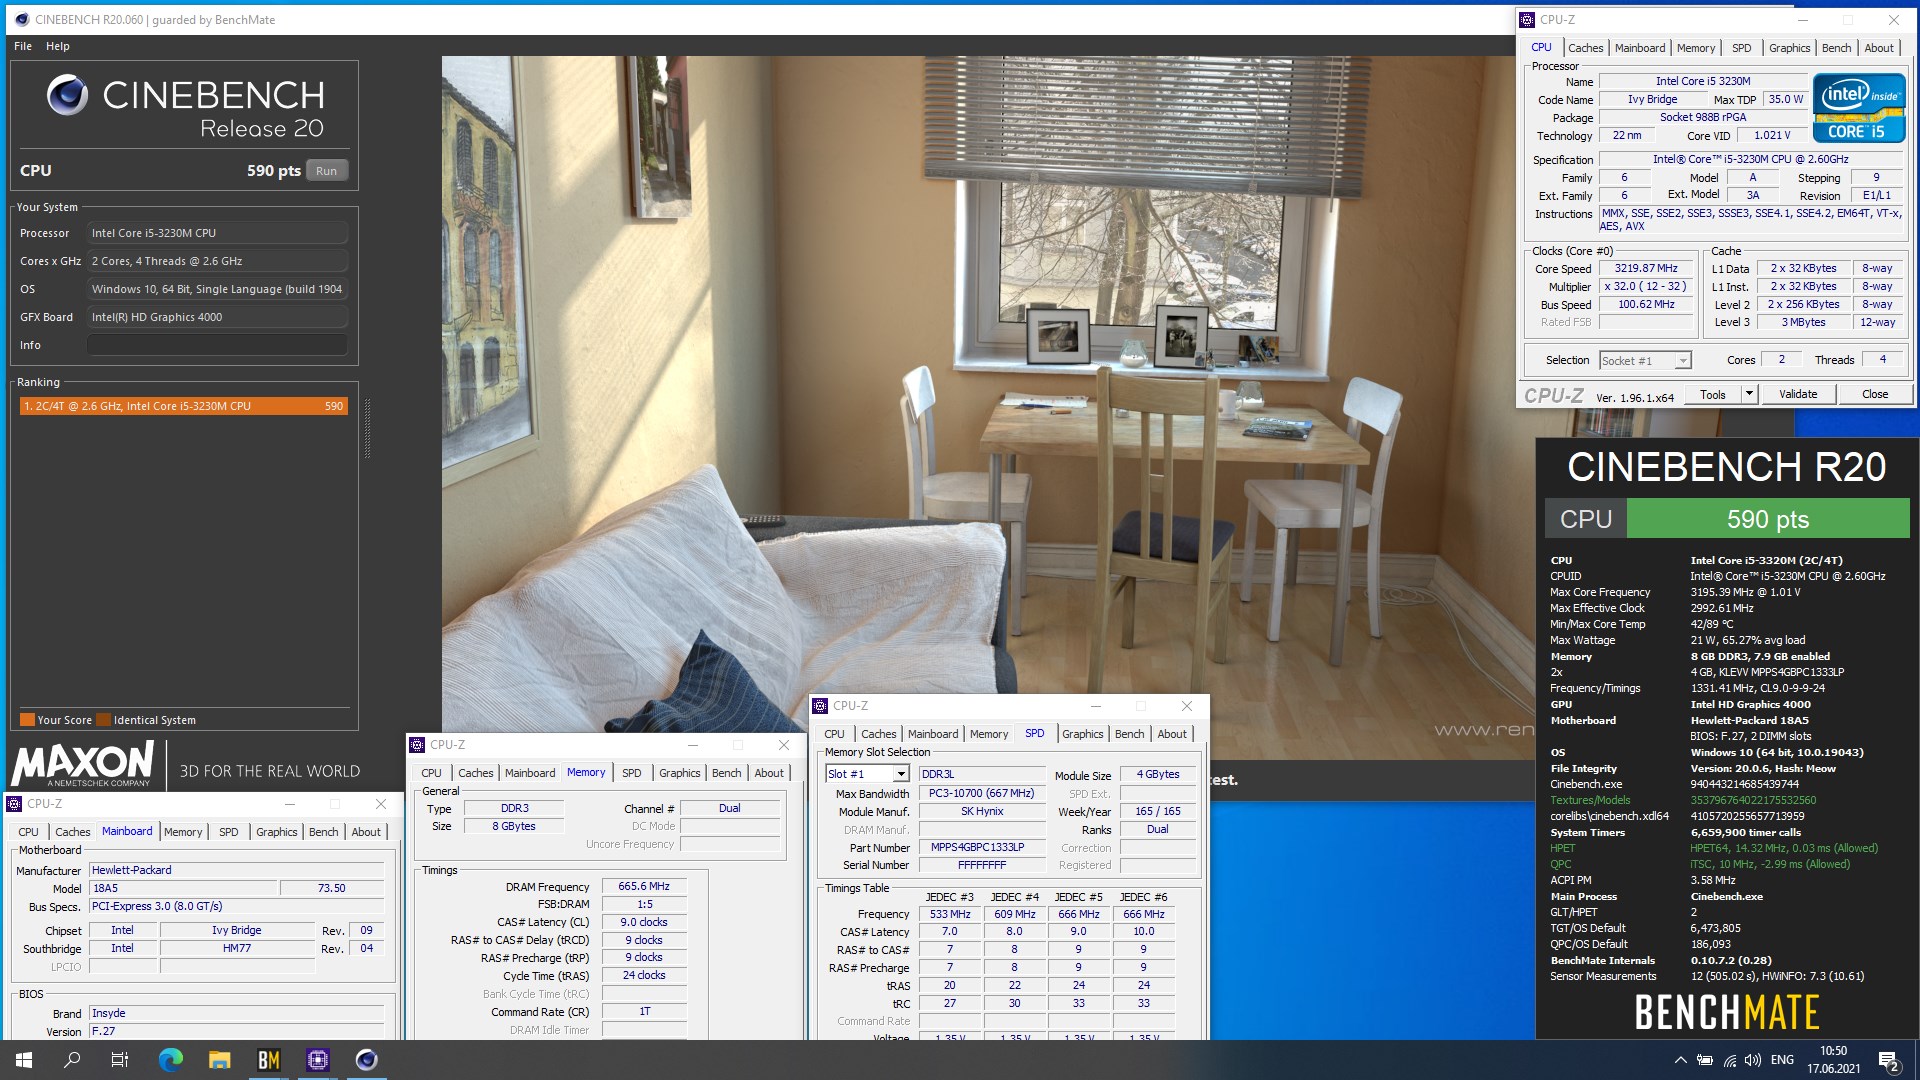The width and height of the screenshot is (1920, 1080).
Task: Click the Cinebench logo sphere icon
Action: click(67, 95)
